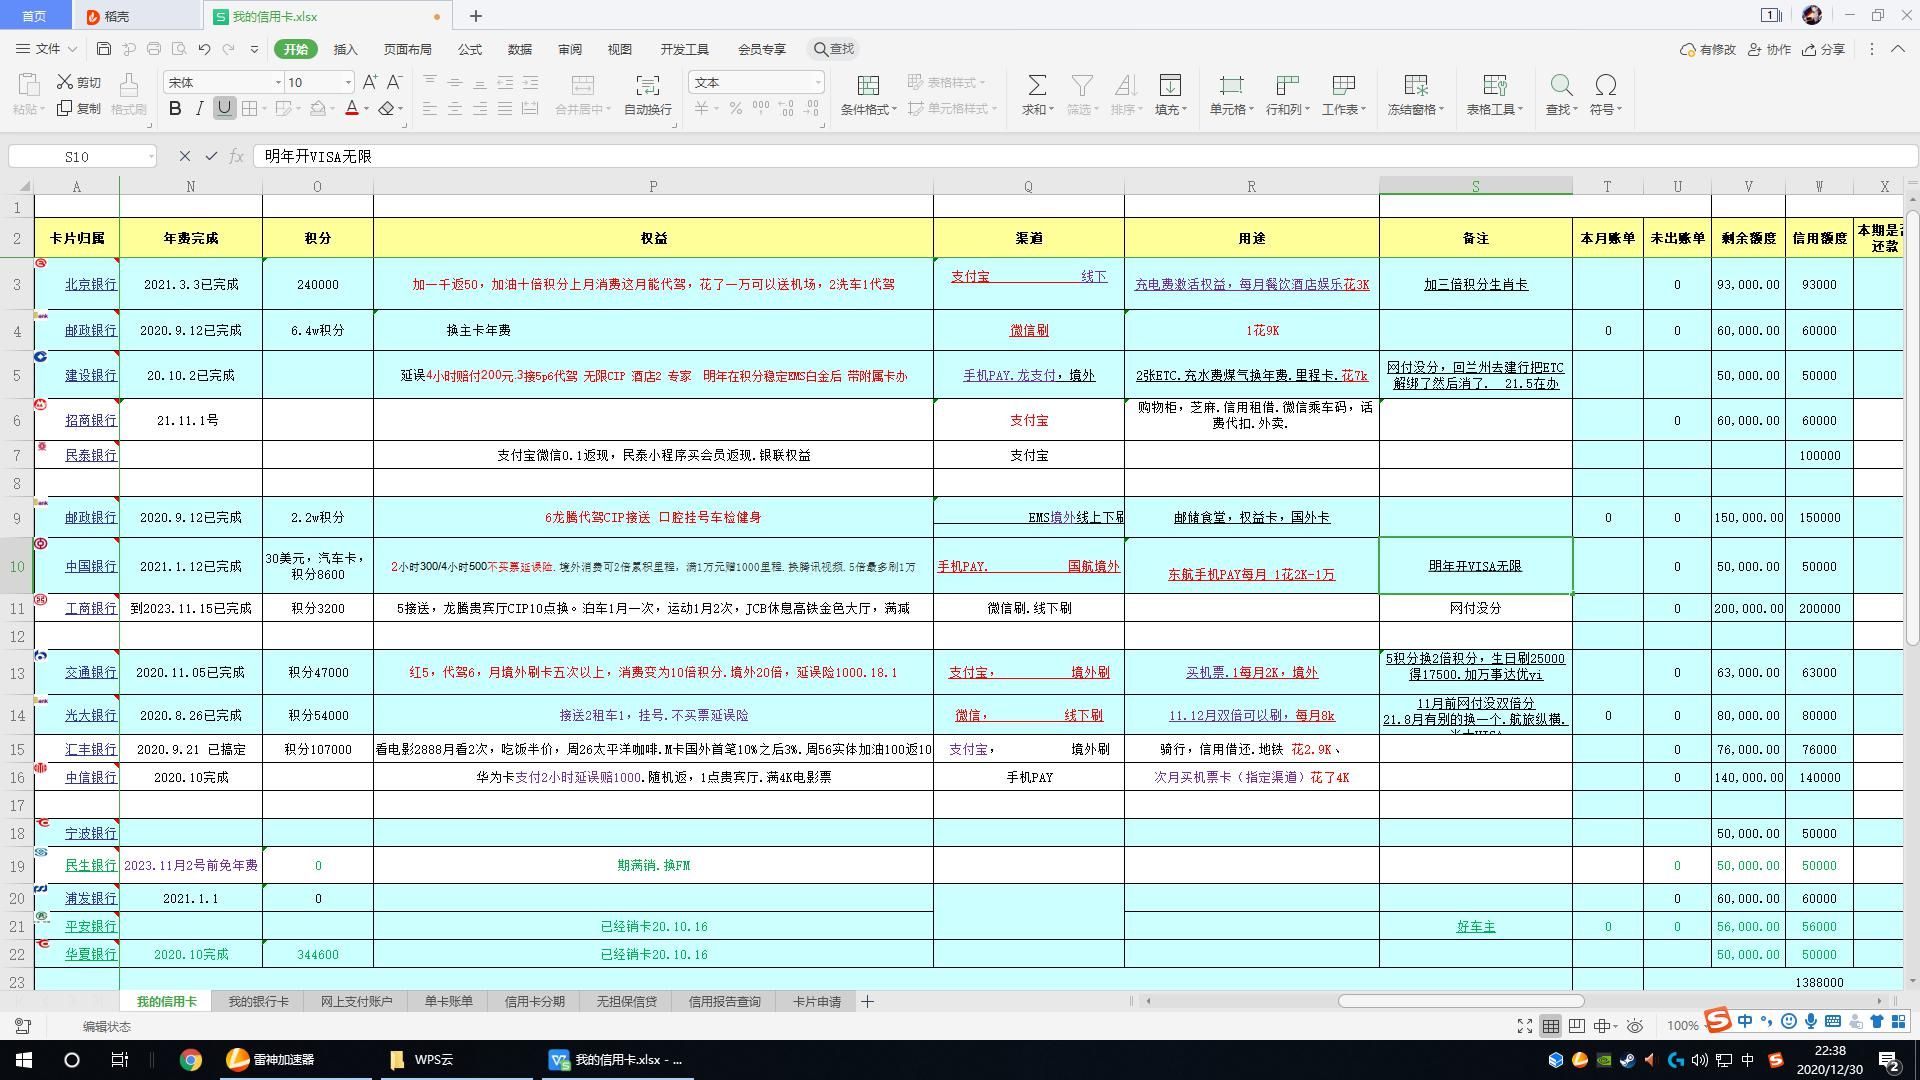Click the fx insert function icon
This screenshot has width=1920, height=1080.
[237, 156]
